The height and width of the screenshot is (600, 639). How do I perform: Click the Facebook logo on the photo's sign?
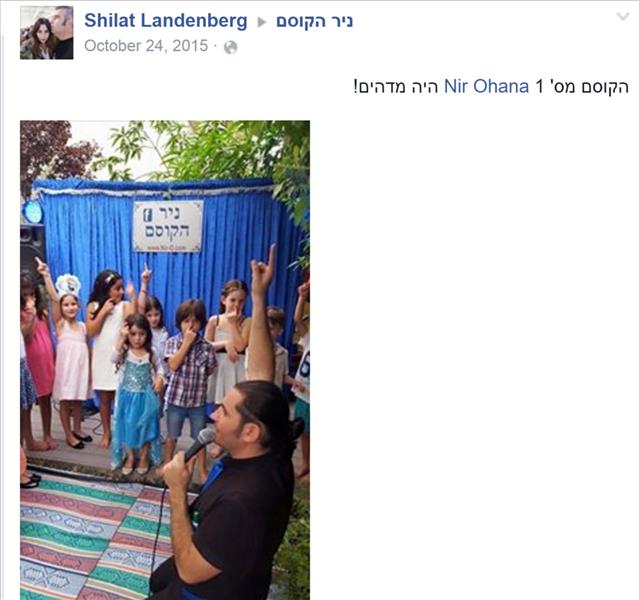coord(148,215)
